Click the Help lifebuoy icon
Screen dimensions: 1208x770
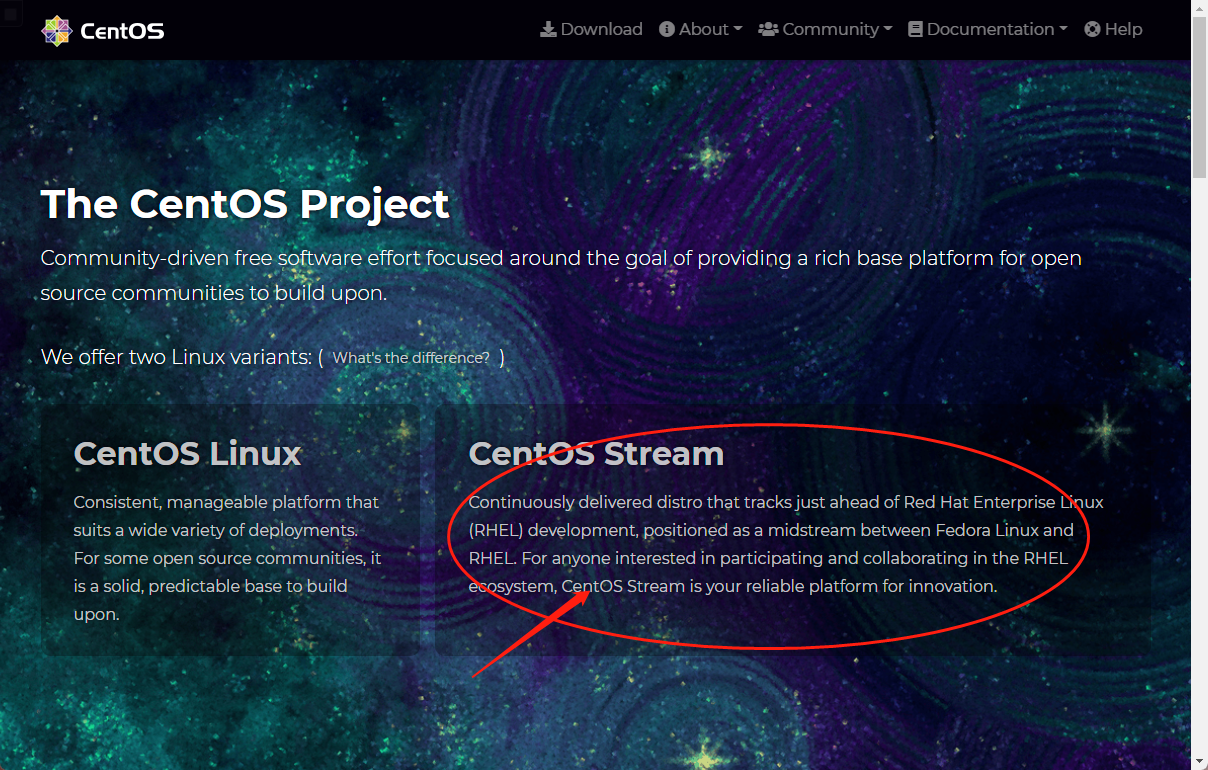tap(1092, 29)
